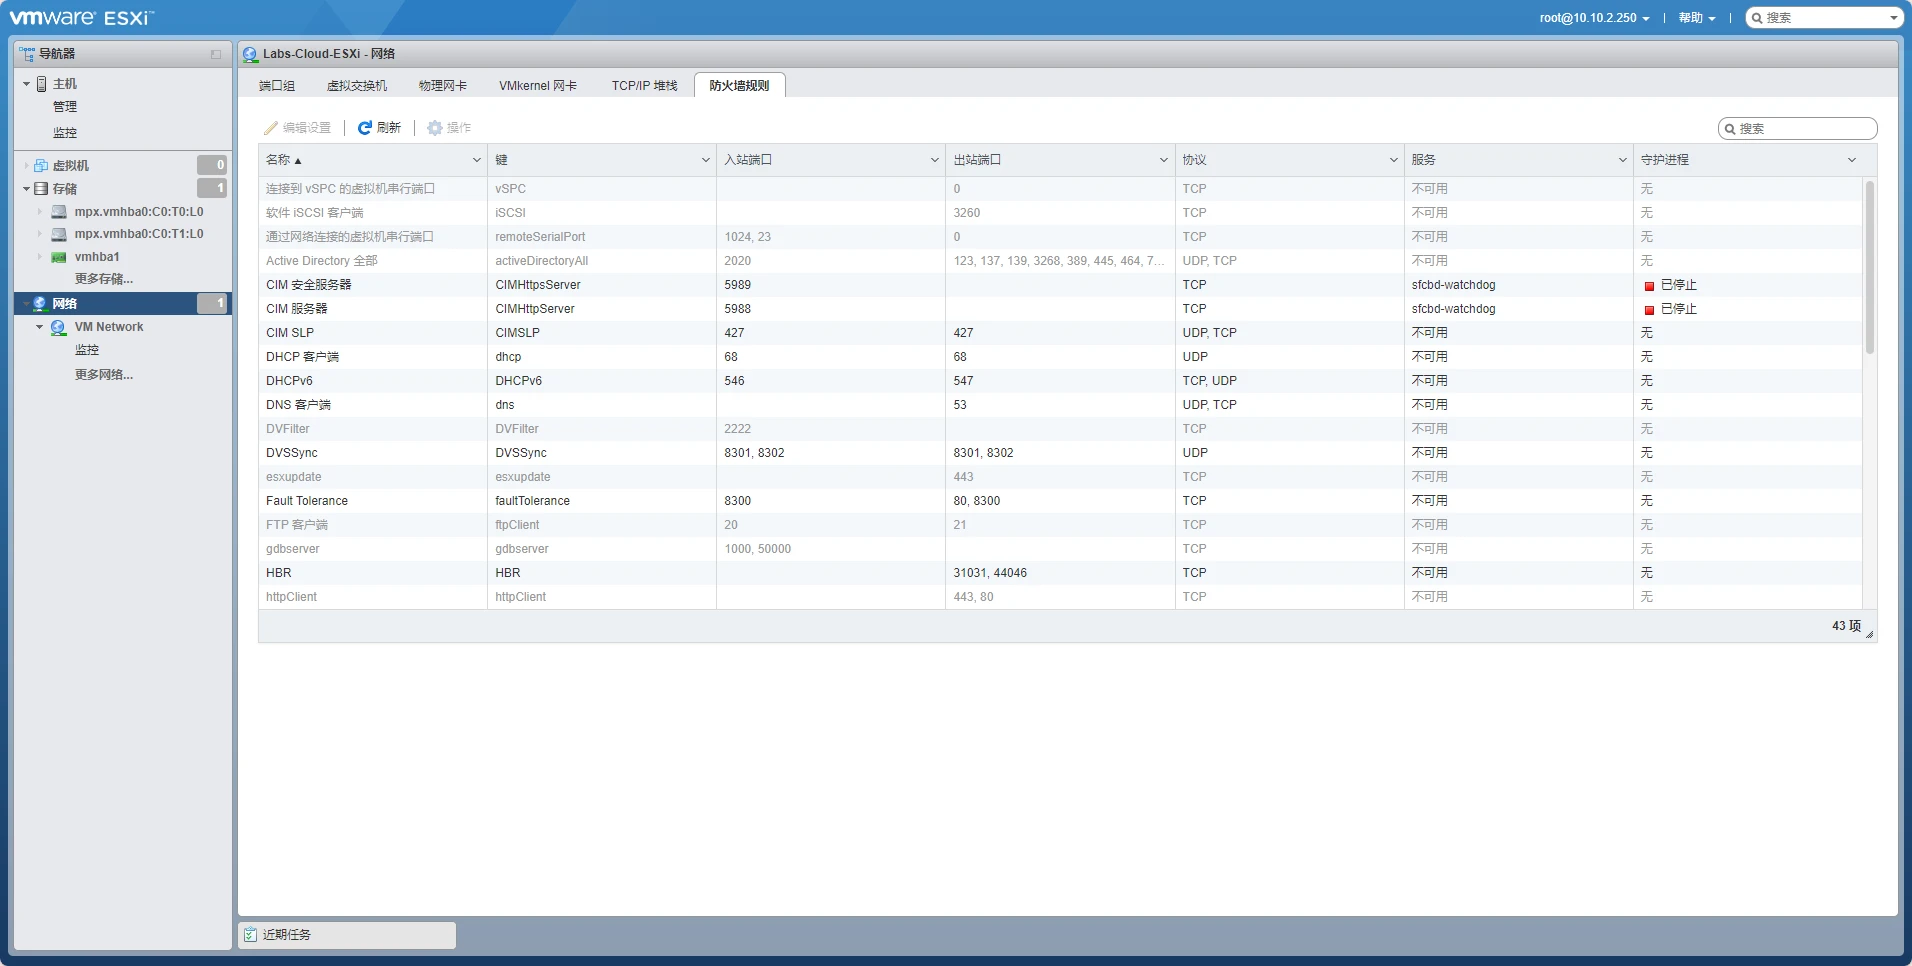1912x966 pixels.
Task: Open the more storage link
Action: pos(104,279)
